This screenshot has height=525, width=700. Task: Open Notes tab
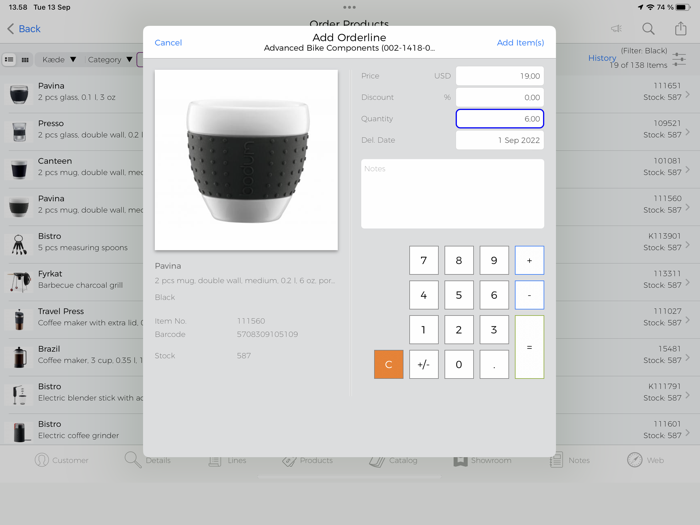click(570, 460)
